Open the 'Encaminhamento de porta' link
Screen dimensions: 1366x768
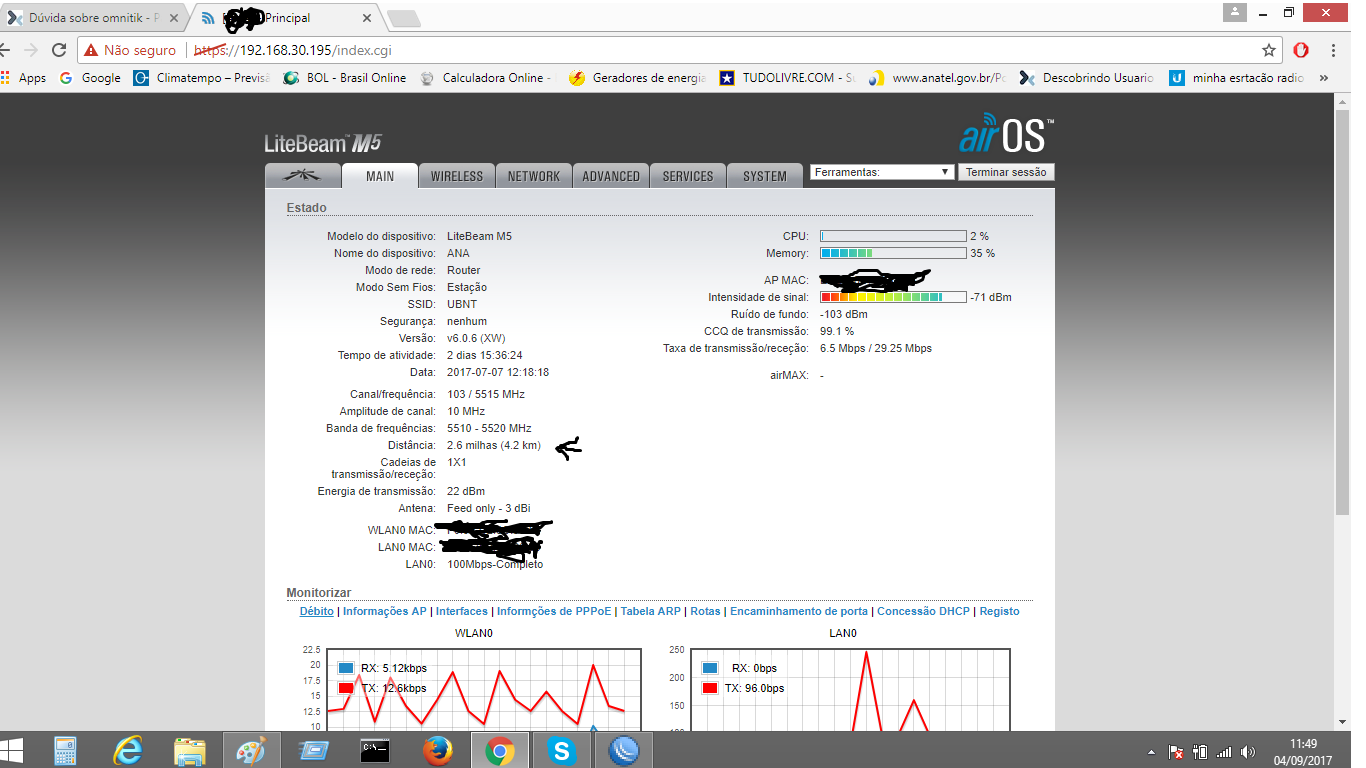[x=799, y=611]
